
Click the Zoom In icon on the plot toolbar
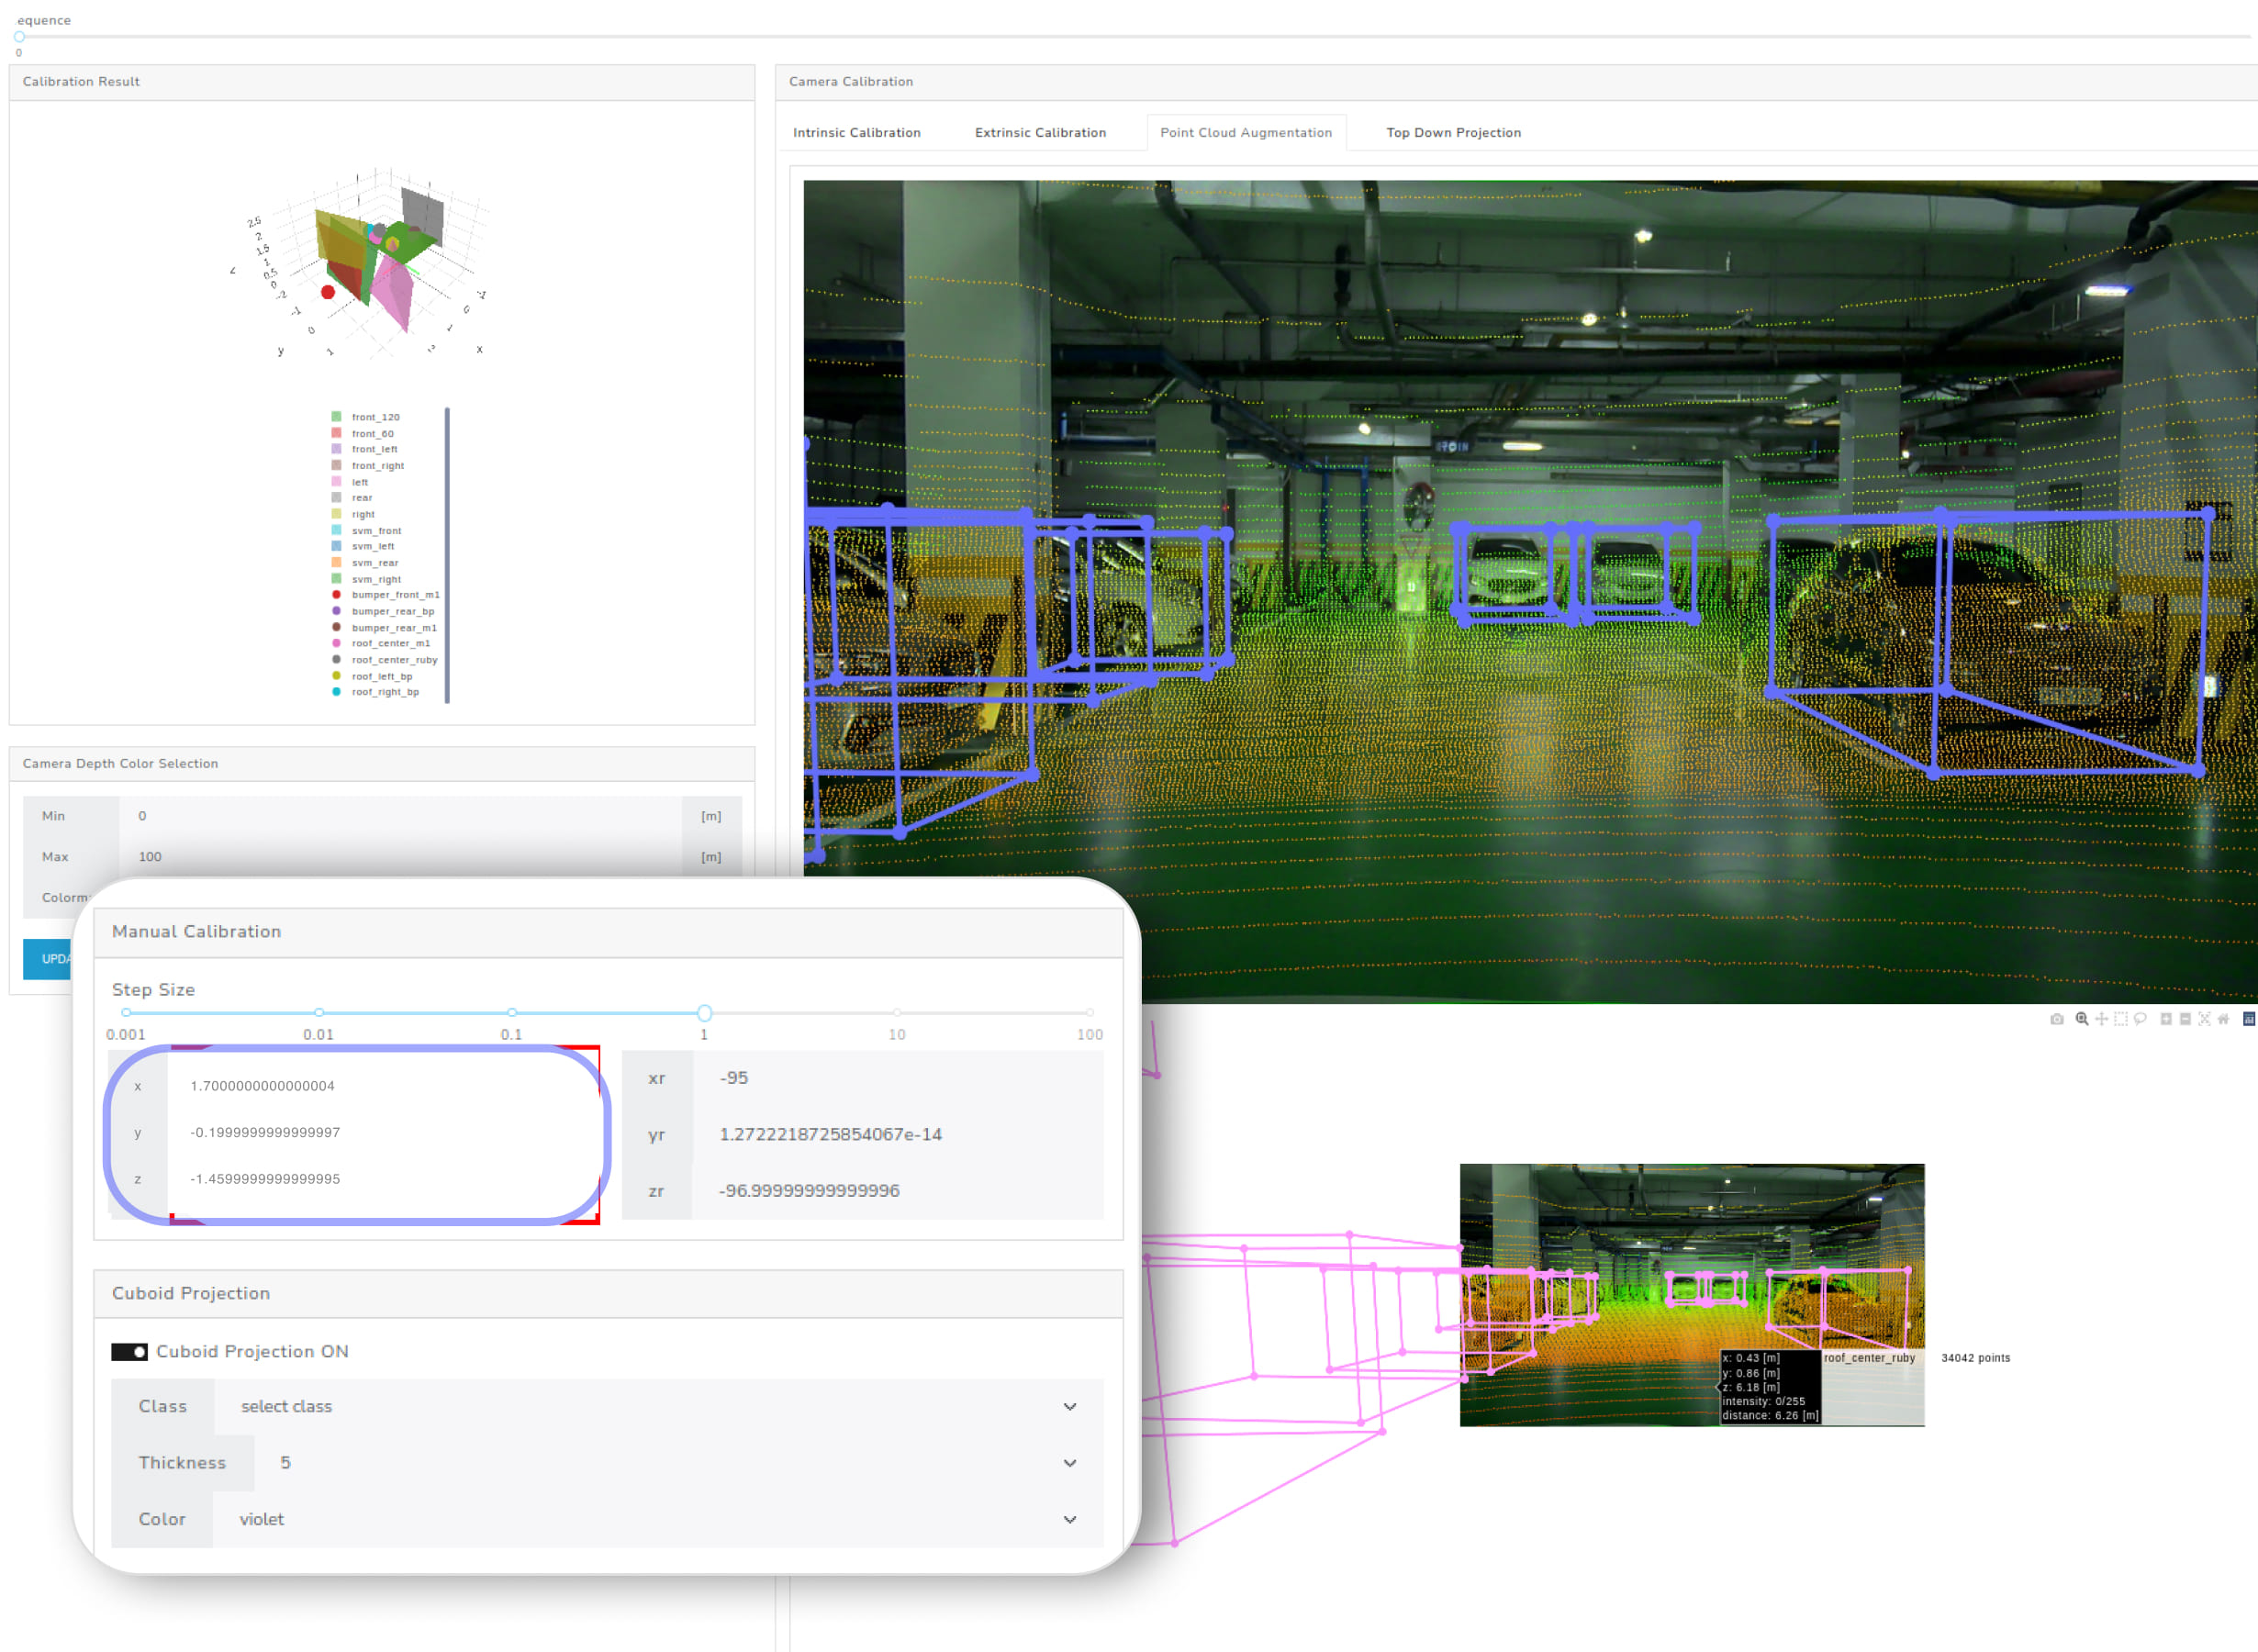click(2167, 1019)
